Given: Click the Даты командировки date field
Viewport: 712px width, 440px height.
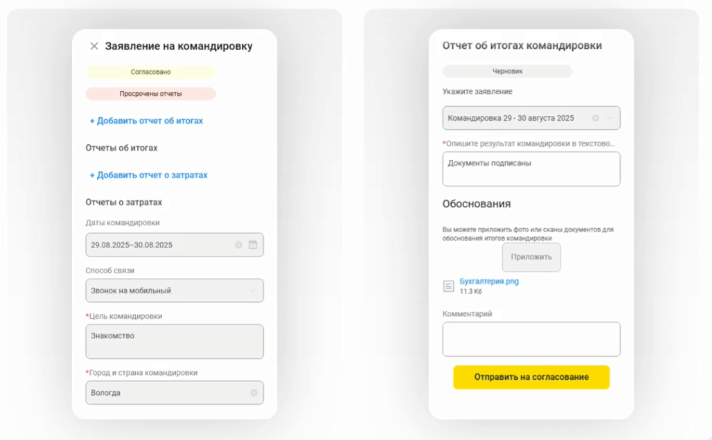Looking at the screenshot, I should click(160, 245).
